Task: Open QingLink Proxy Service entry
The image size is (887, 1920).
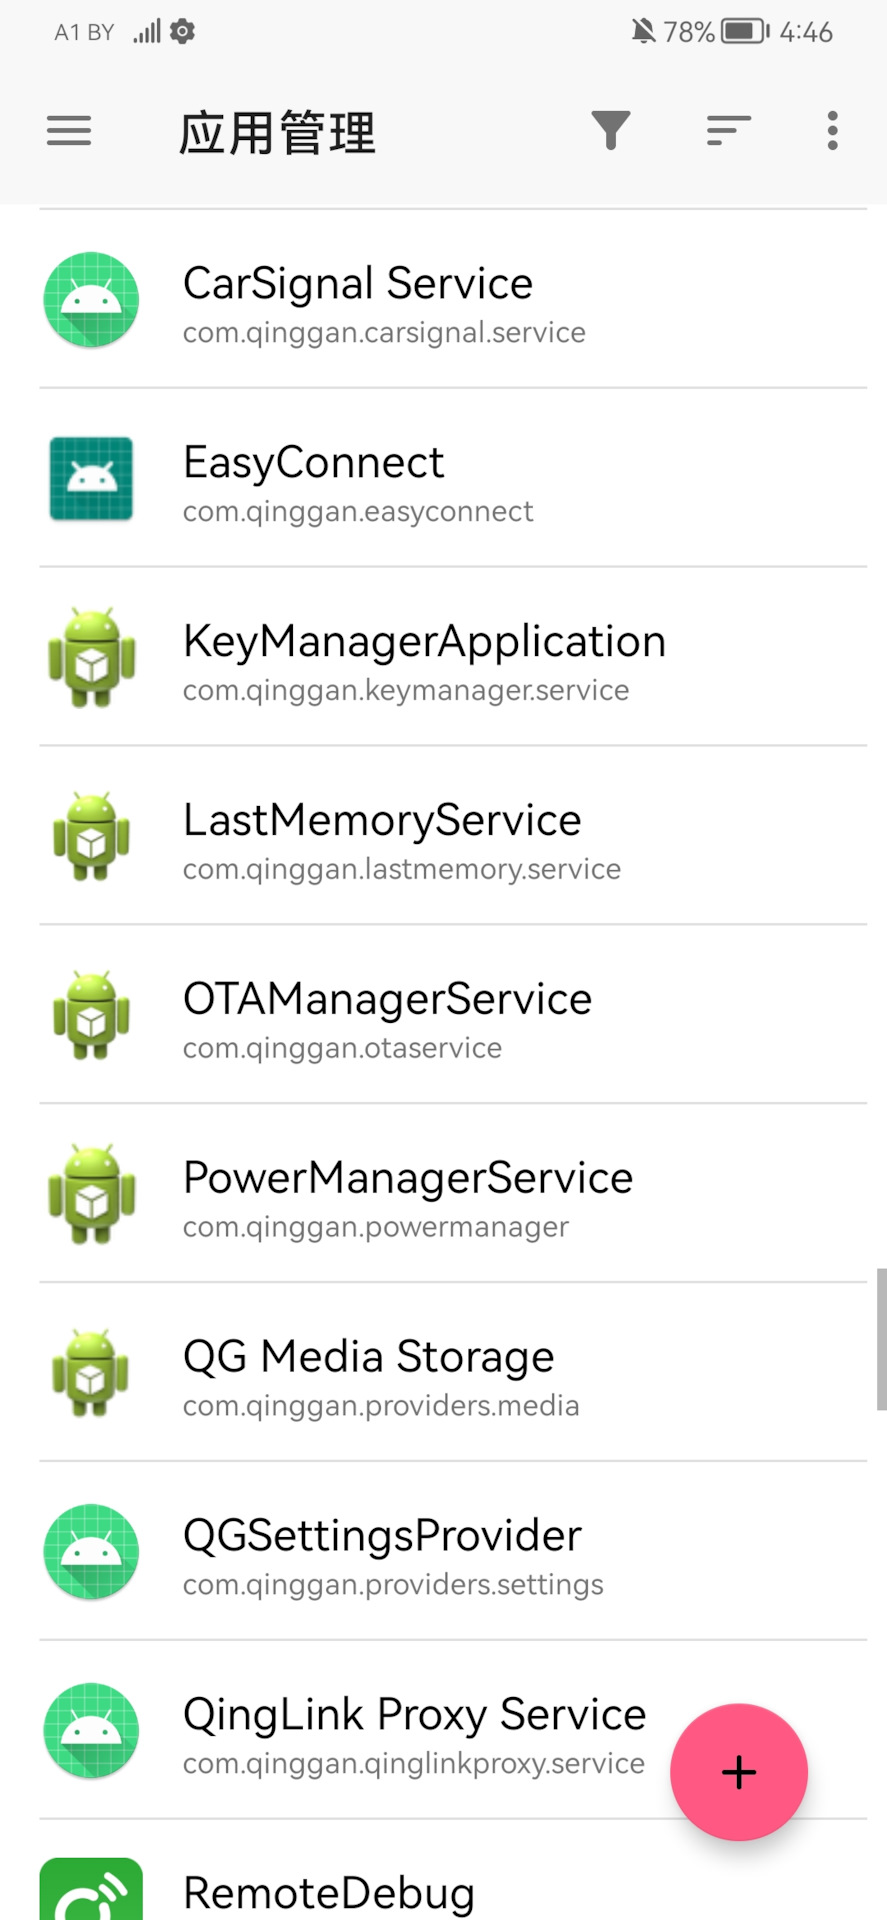Action: tap(453, 1731)
